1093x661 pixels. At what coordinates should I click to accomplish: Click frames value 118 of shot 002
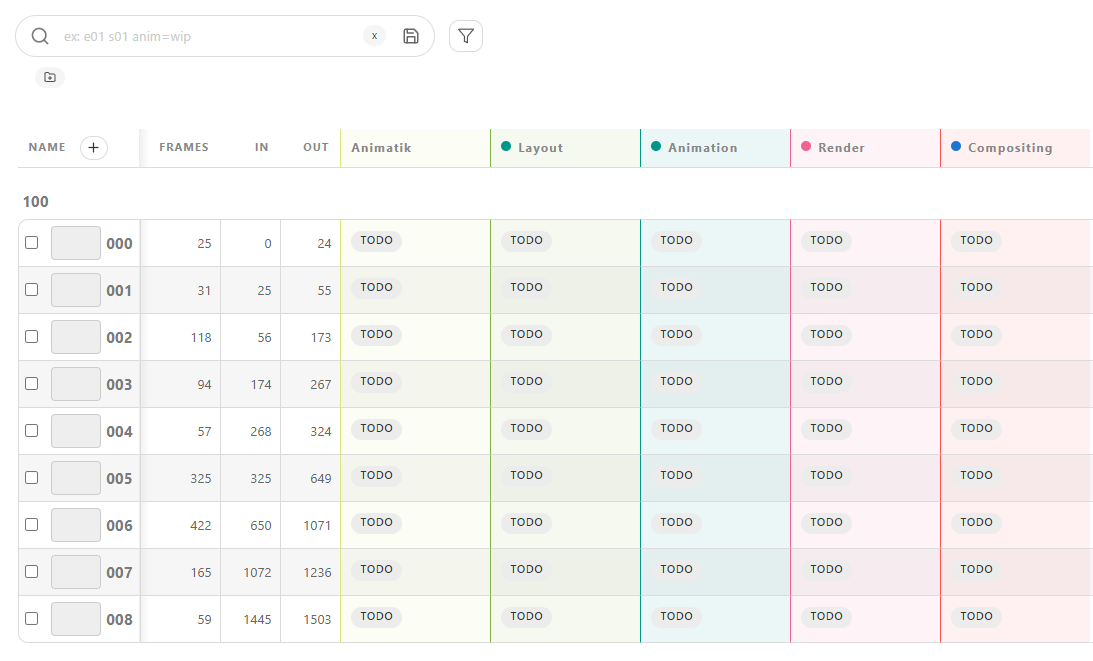pos(201,337)
